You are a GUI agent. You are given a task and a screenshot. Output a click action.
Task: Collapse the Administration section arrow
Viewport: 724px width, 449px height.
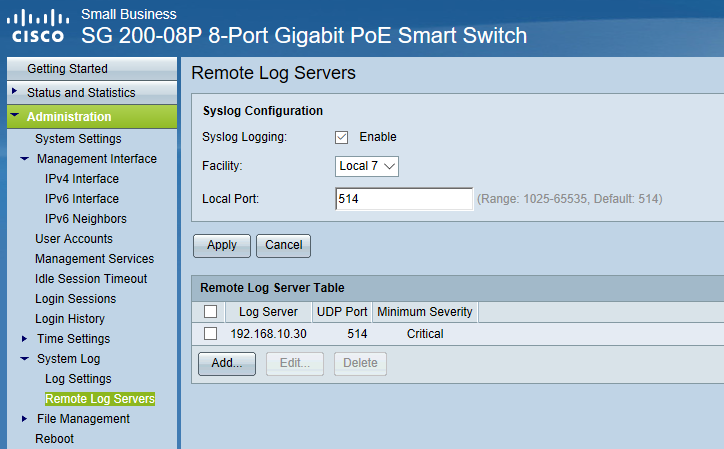[x=15, y=115]
